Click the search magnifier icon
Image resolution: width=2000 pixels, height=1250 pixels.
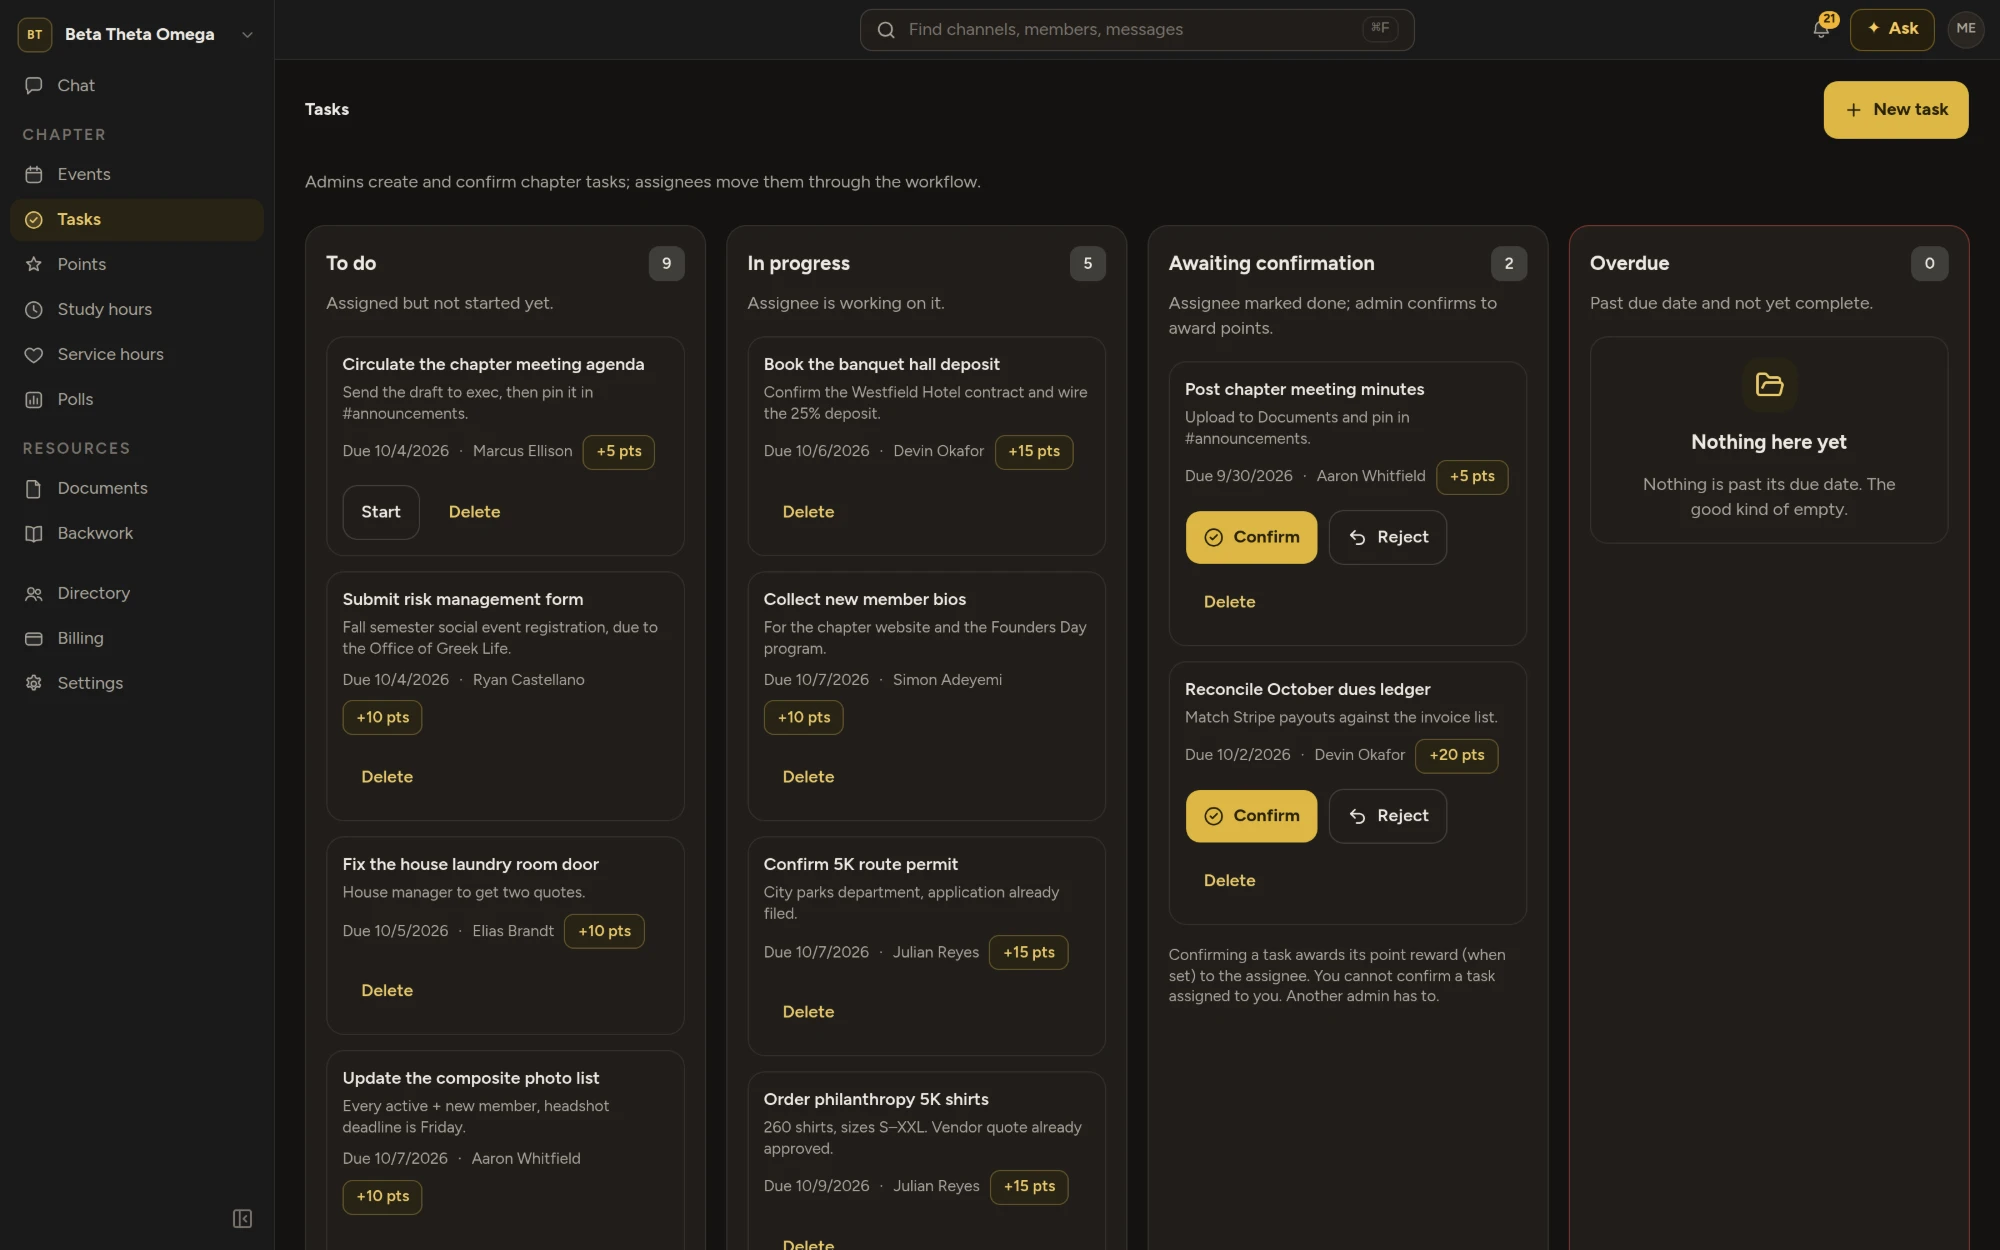coord(886,30)
